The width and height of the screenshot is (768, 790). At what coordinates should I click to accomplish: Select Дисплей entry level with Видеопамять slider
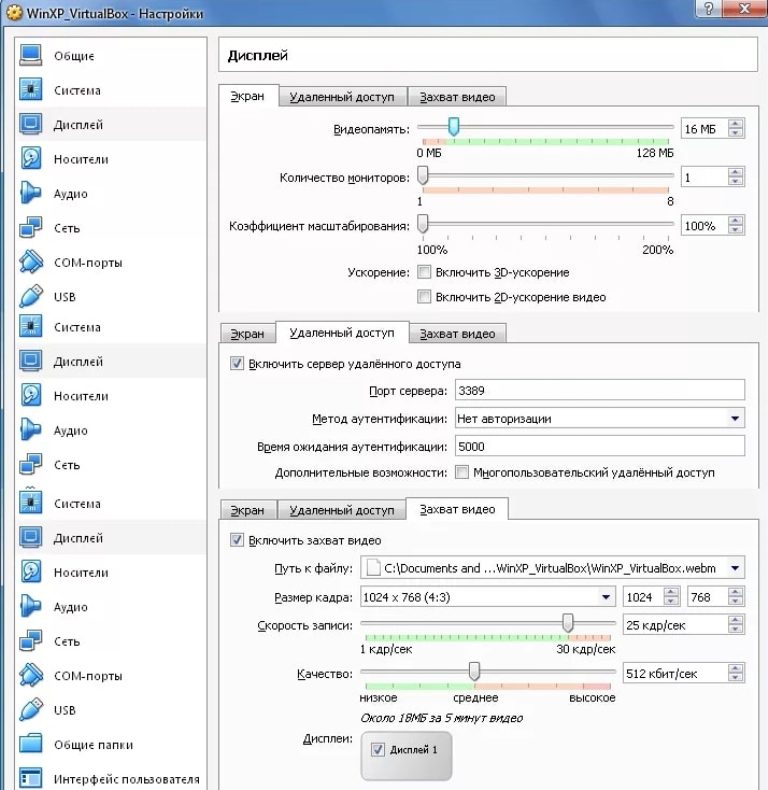pyautogui.click(x=110, y=124)
